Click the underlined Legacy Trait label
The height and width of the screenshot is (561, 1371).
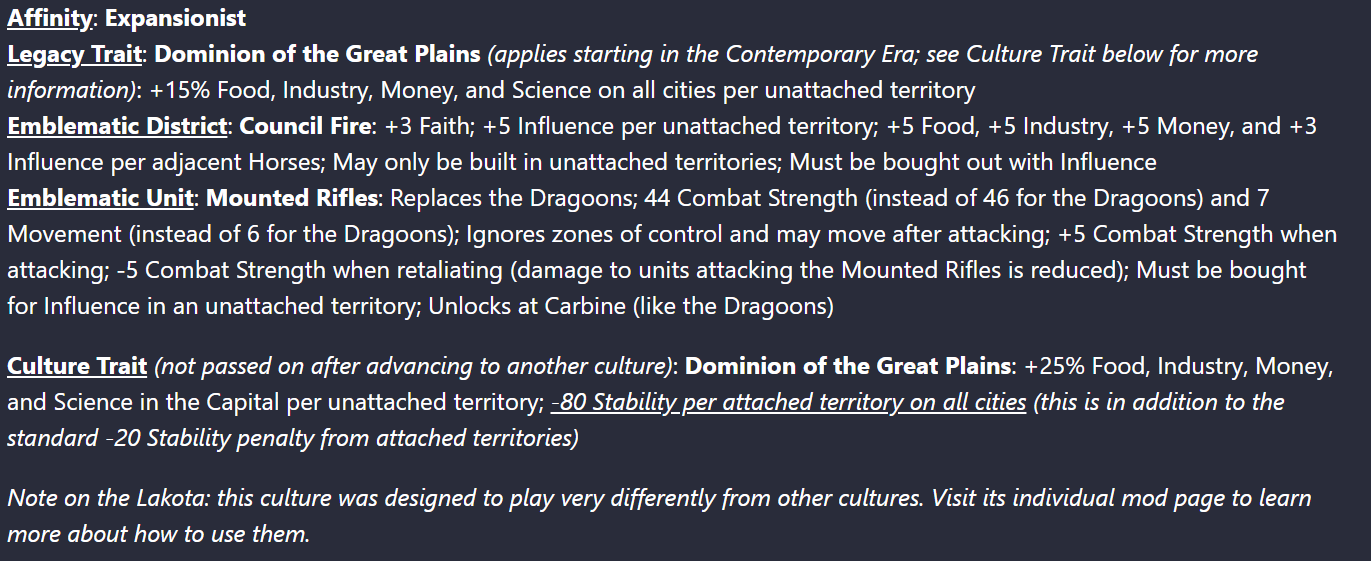tap(74, 54)
